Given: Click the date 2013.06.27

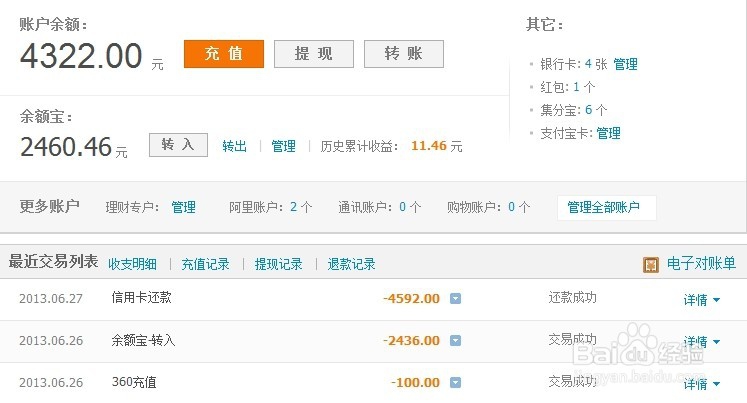Looking at the screenshot, I should tap(51, 299).
